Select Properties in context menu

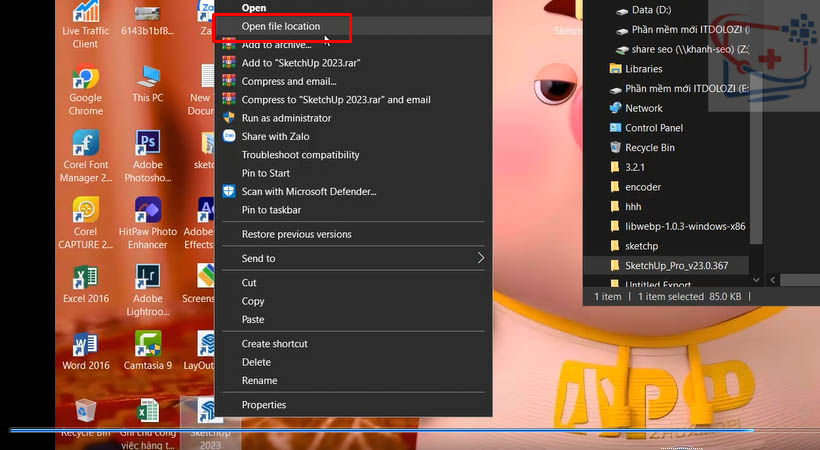264,405
